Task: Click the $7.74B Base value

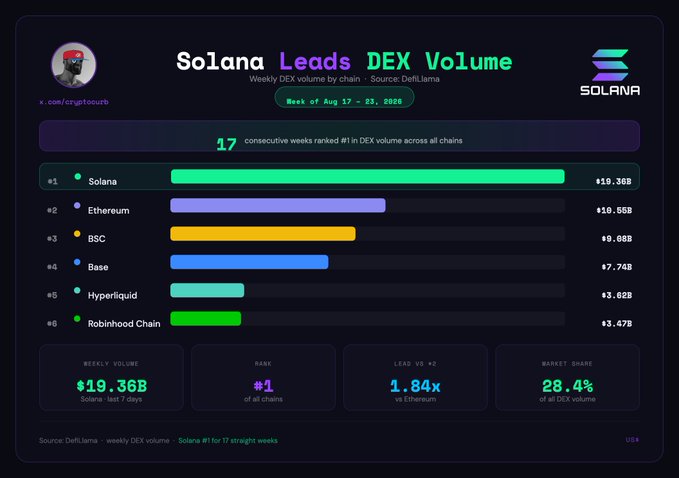Action: click(617, 267)
